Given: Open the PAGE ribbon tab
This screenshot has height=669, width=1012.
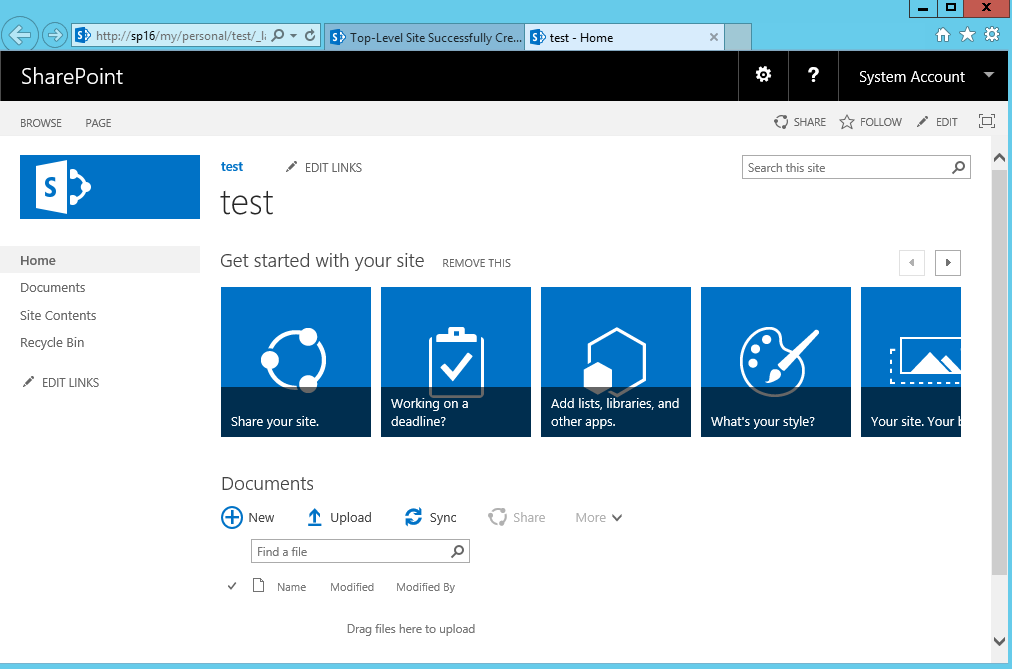Looking at the screenshot, I should (98, 123).
